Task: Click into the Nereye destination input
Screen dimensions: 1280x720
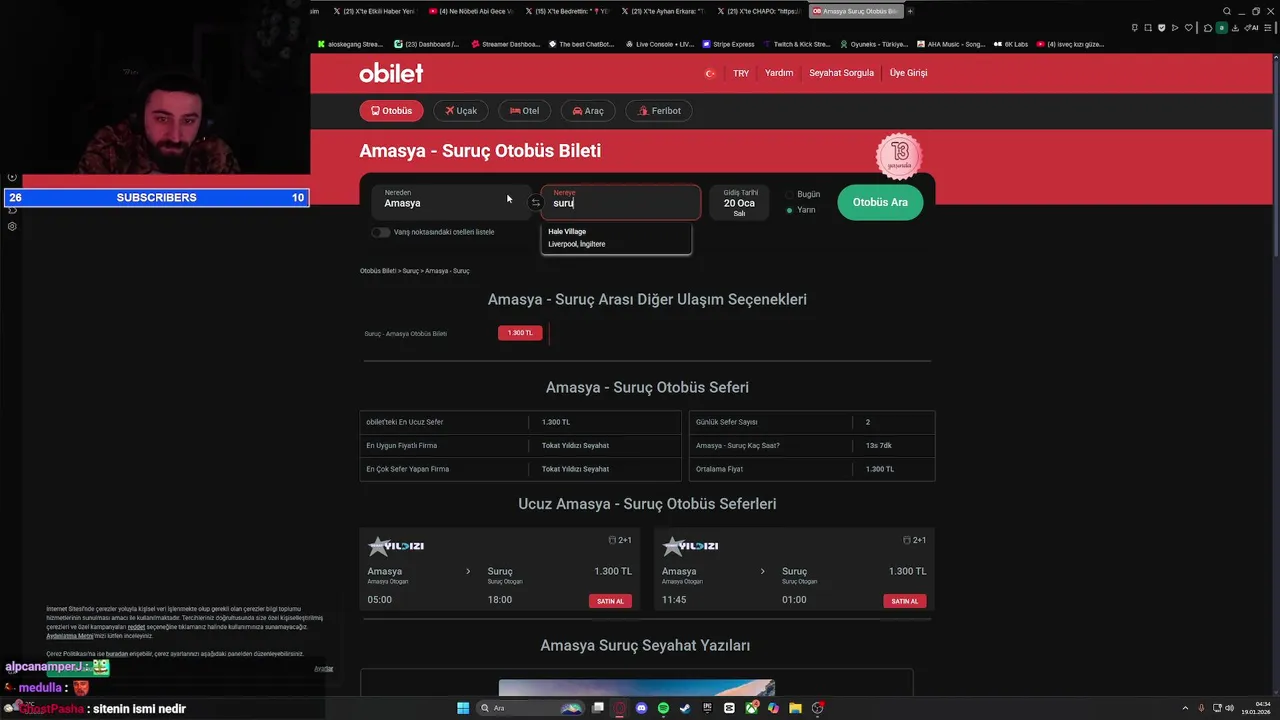Action: pyautogui.click(x=621, y=202)
